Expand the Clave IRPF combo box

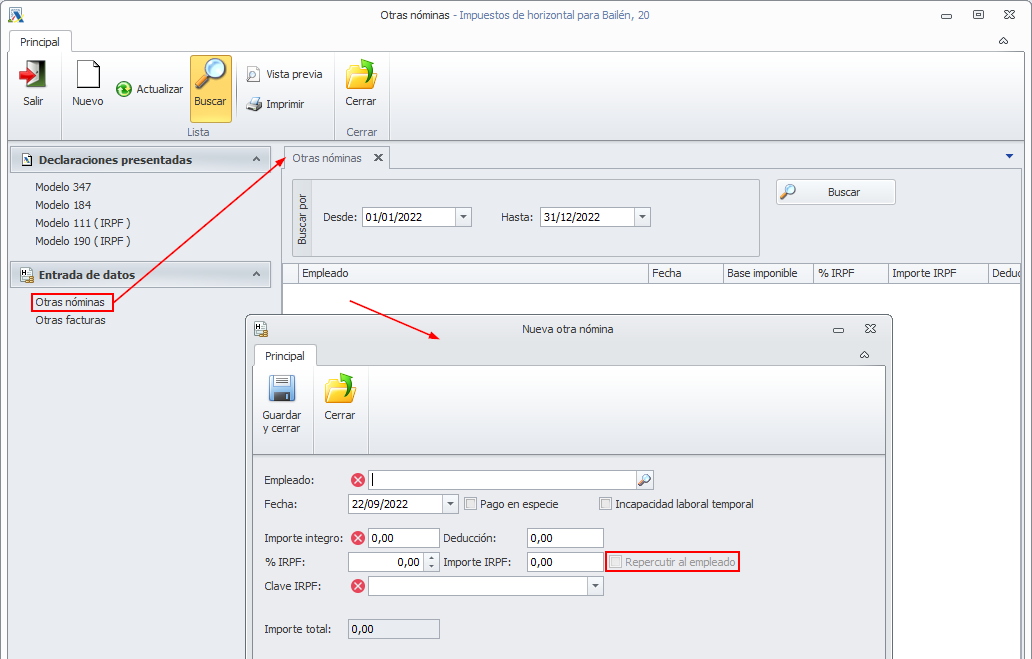point(595,586)
